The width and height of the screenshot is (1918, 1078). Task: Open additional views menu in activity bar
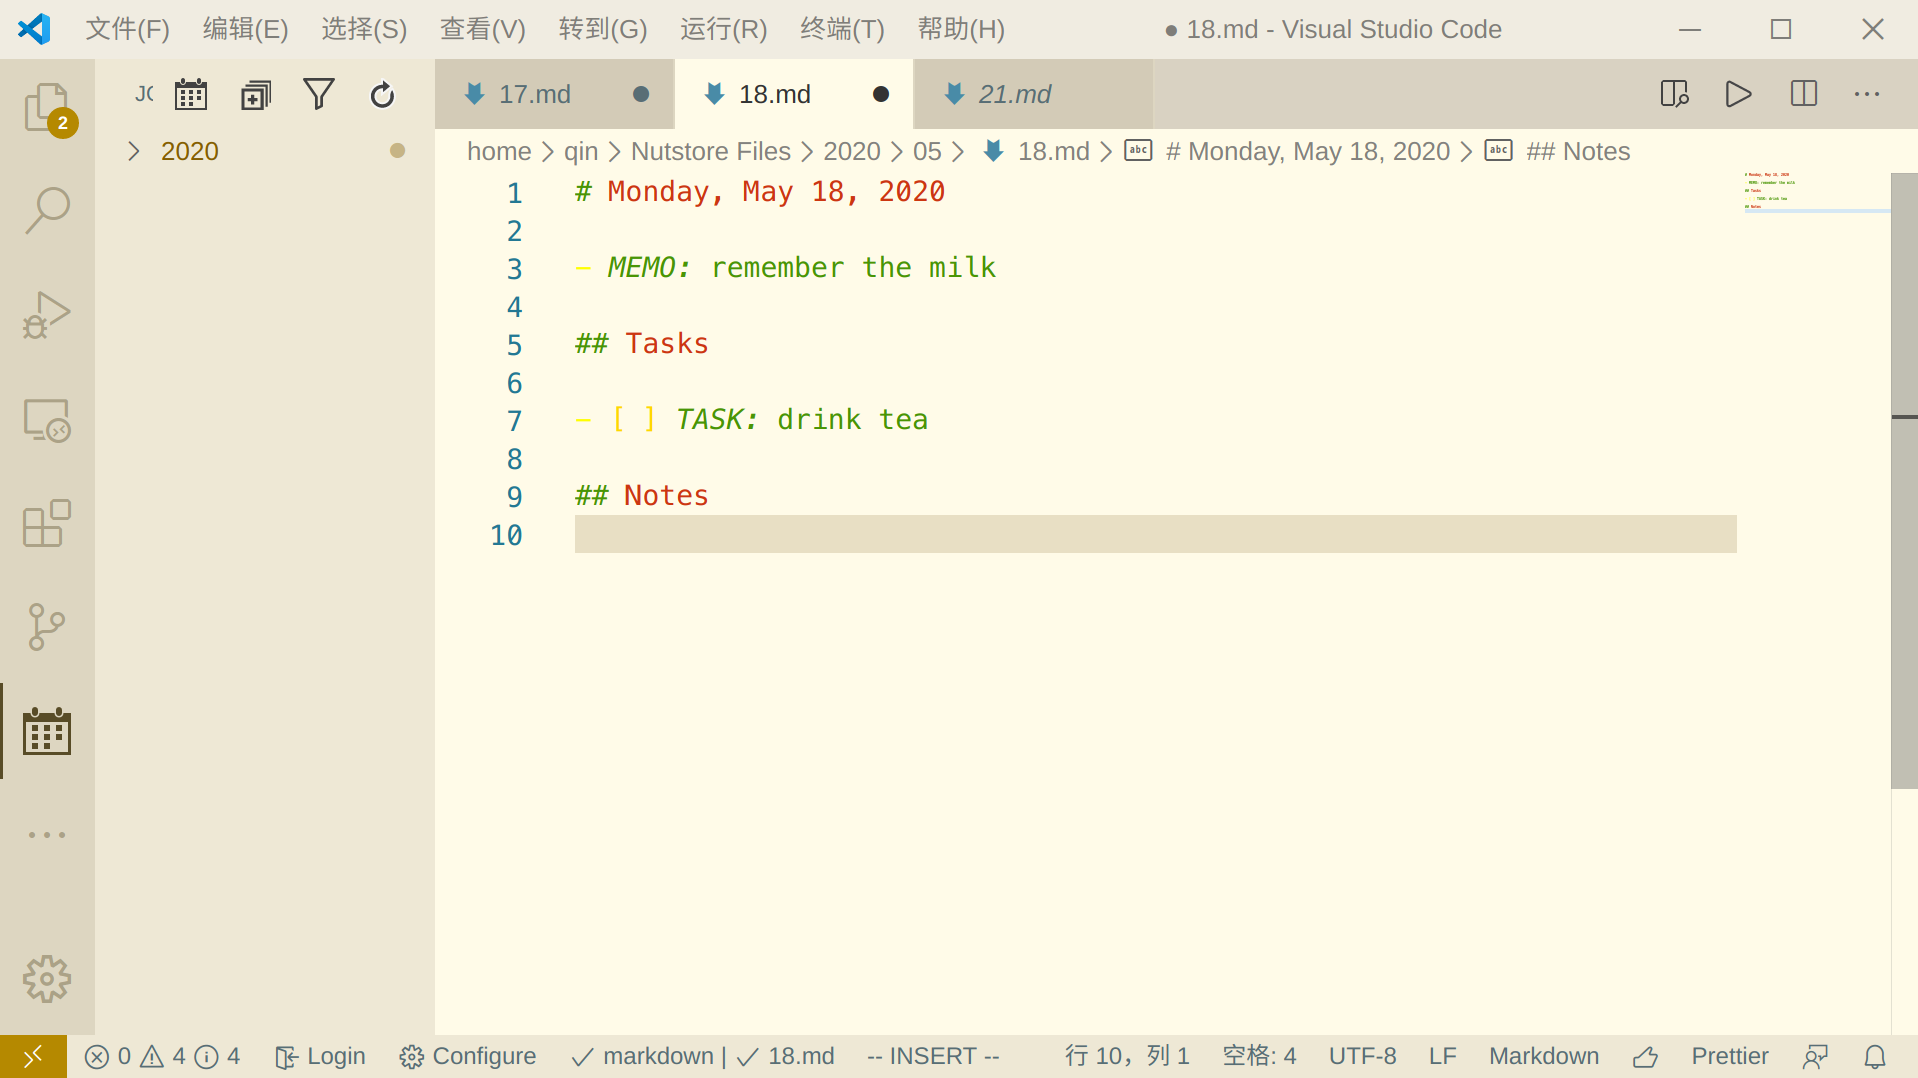coord(47,835)
